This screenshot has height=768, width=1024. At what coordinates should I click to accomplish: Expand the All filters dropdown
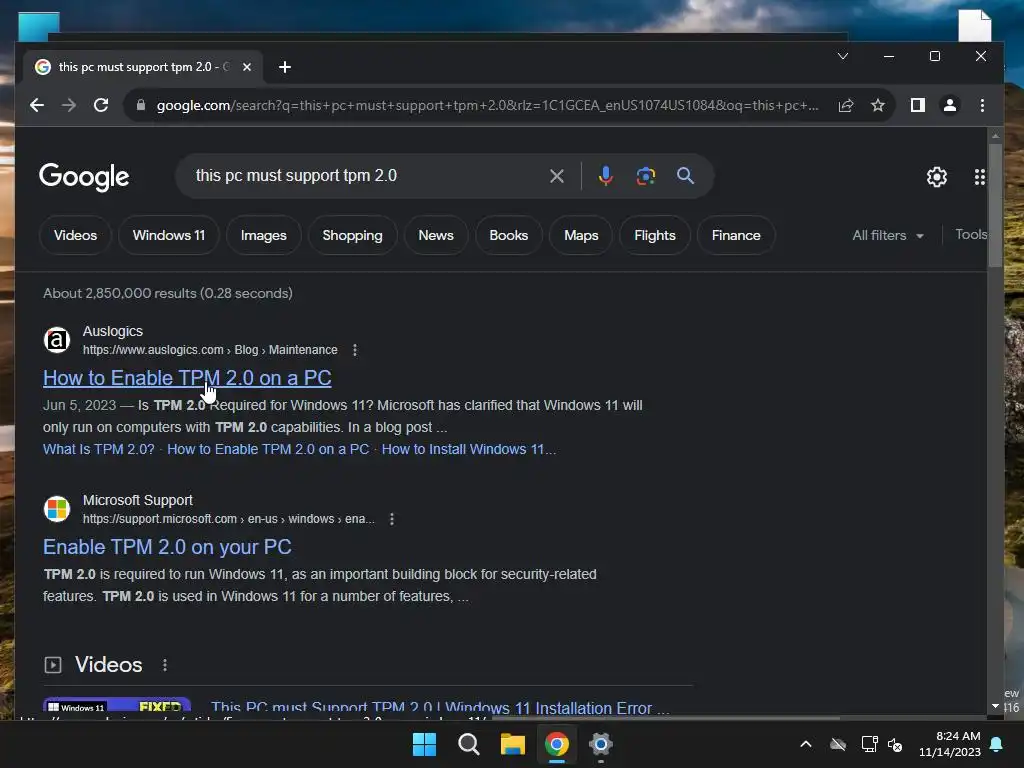[888, 235]
